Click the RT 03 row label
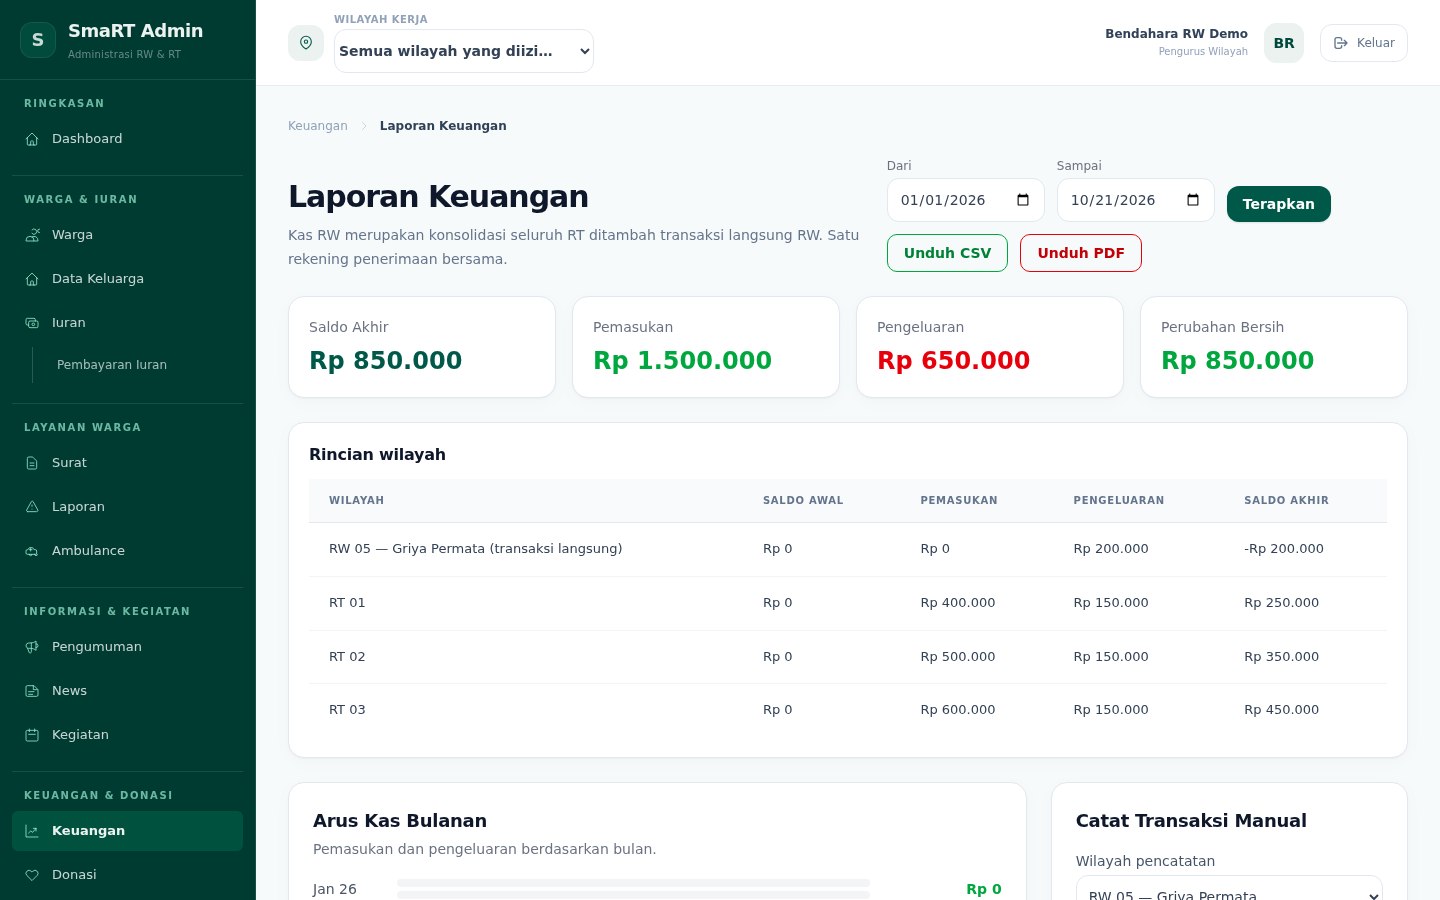 (x=347, y=710)
